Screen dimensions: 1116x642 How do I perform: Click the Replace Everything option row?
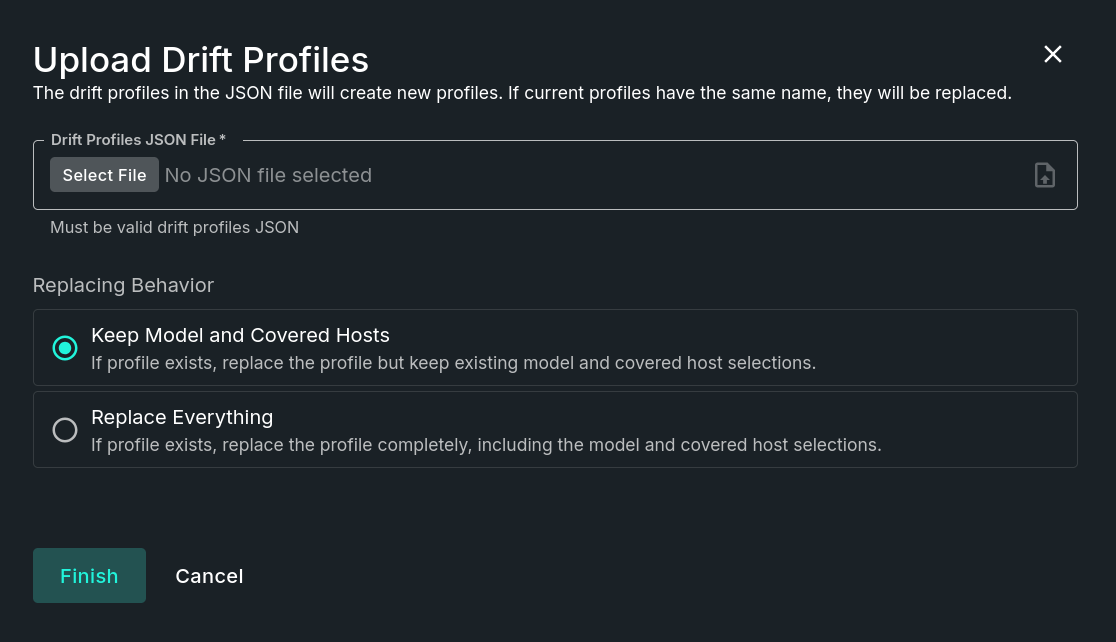555,429
